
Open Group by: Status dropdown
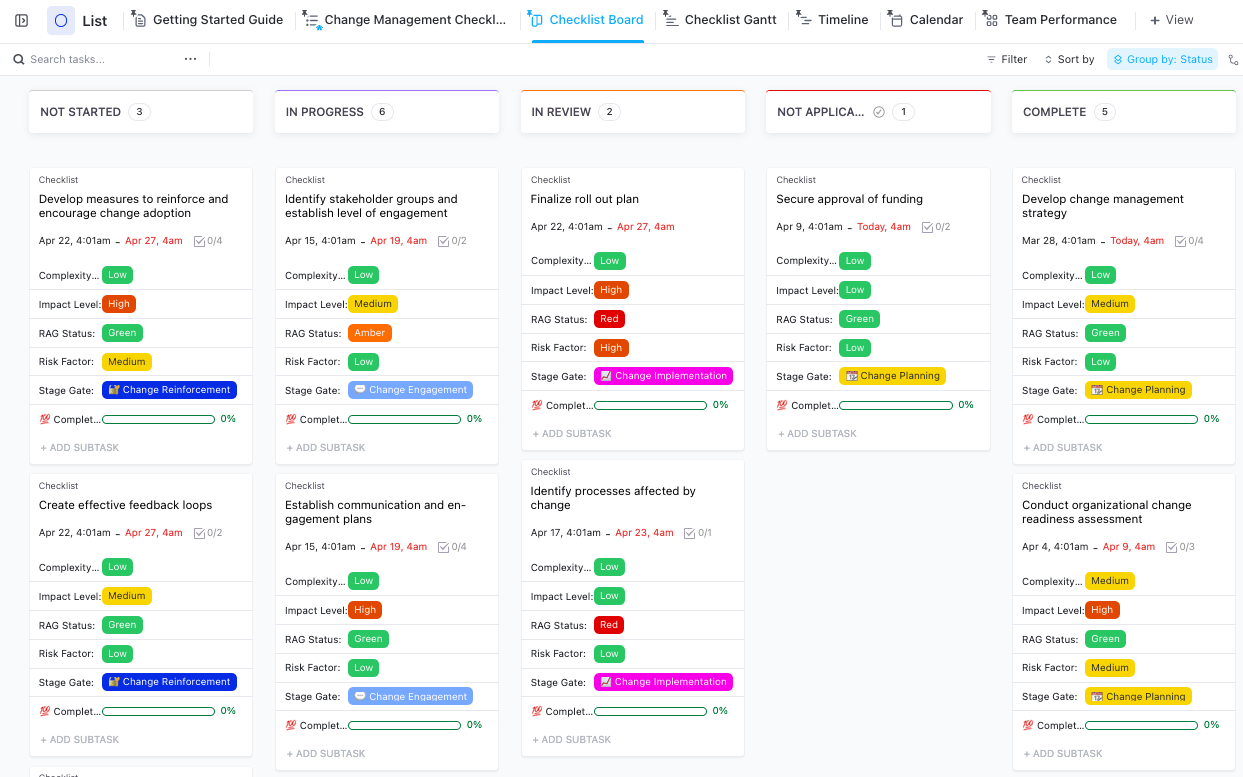point(1162,60)
